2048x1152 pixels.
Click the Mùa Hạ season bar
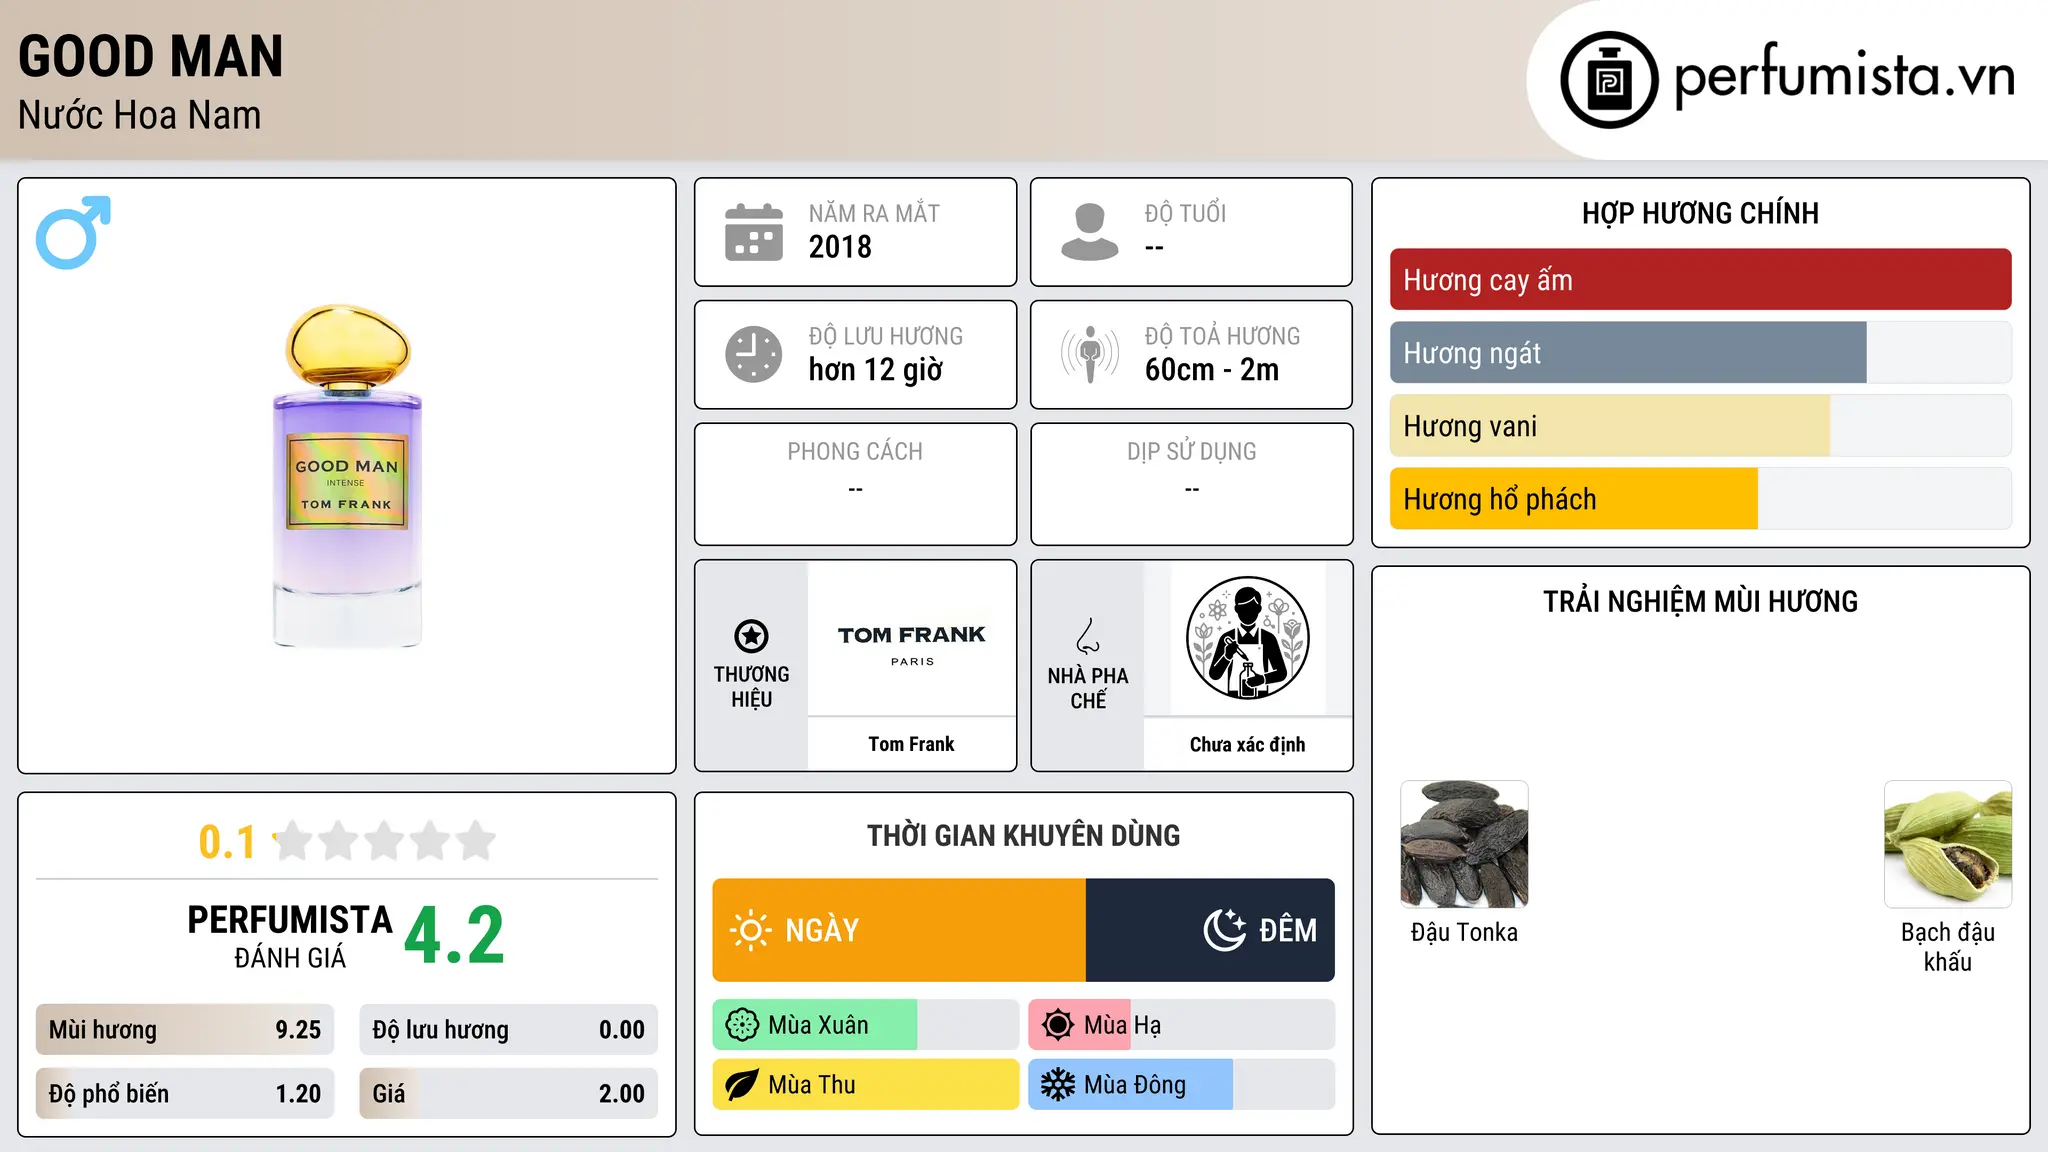pos(1182,1025)
